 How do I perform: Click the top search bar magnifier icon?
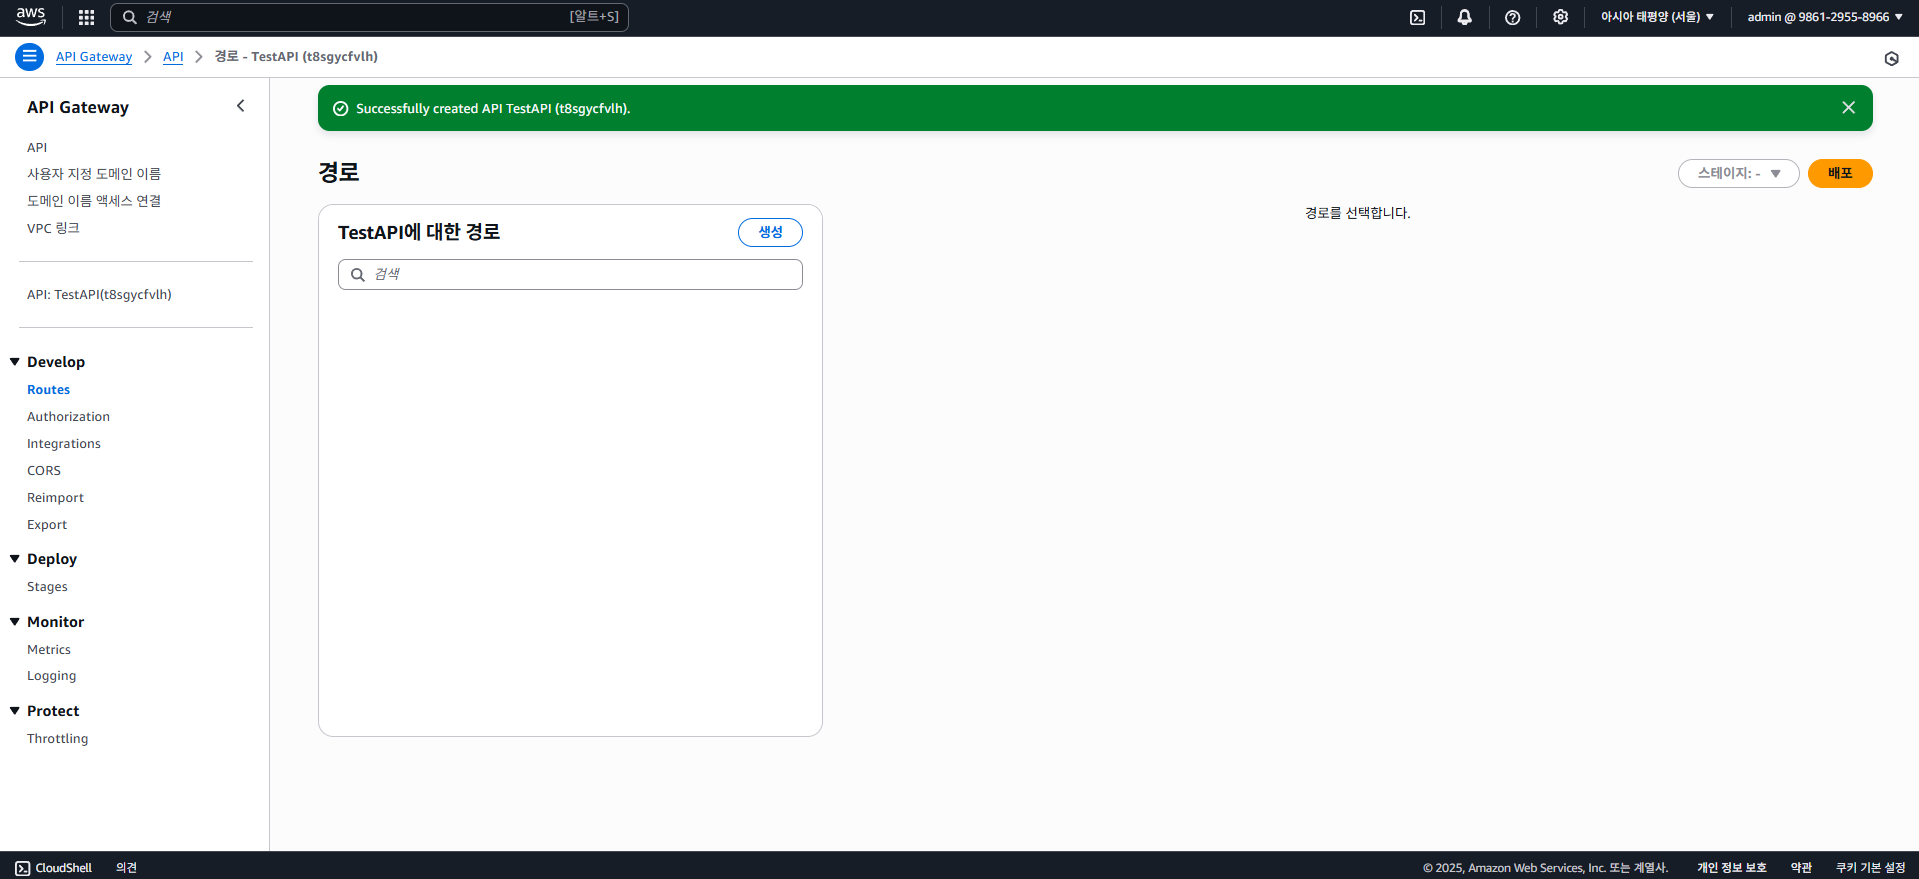tap(129, 17)
